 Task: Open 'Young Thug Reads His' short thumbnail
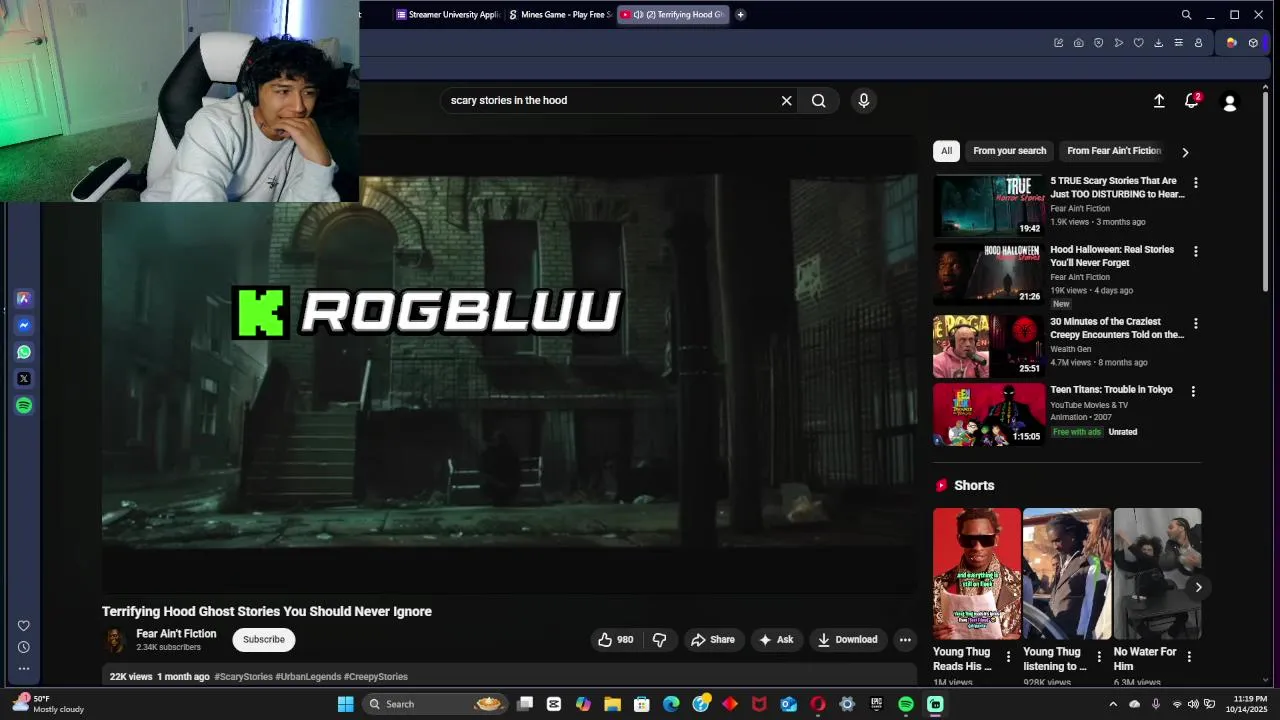(x=977, y=574)
